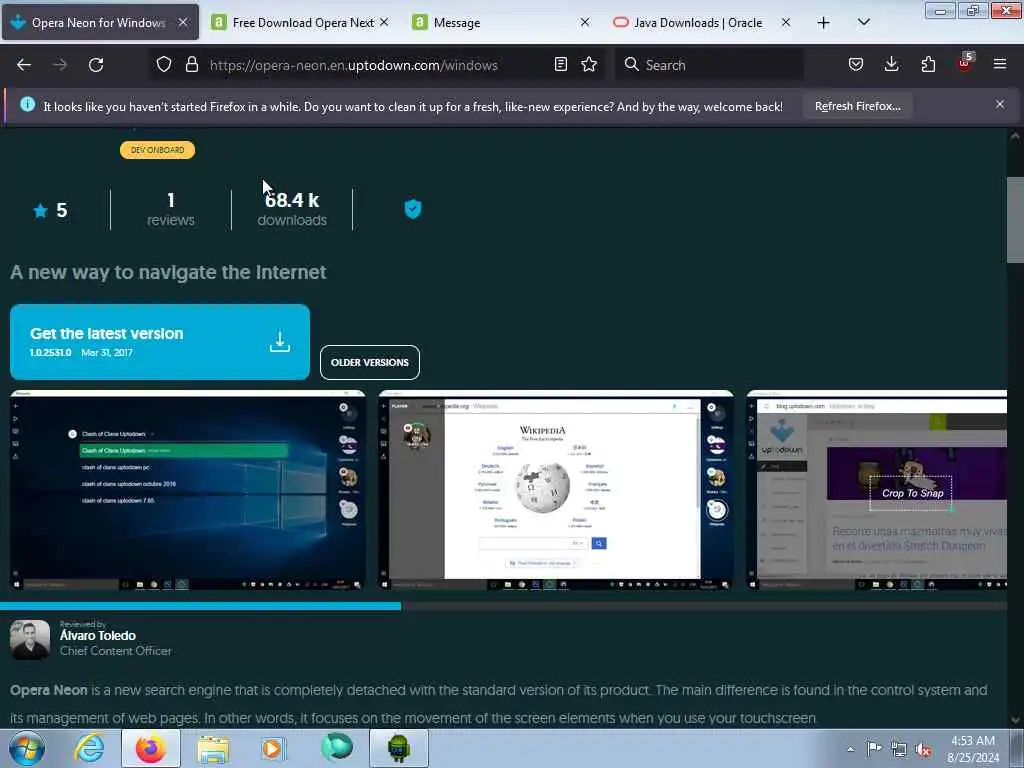Click the network tray icon
The width and height of the screenshot is (1024, 768).
[899, 750]
